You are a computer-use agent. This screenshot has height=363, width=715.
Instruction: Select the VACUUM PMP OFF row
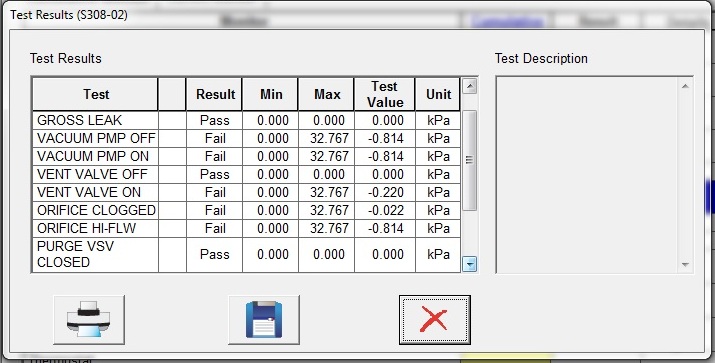click(x=246, y=139)
